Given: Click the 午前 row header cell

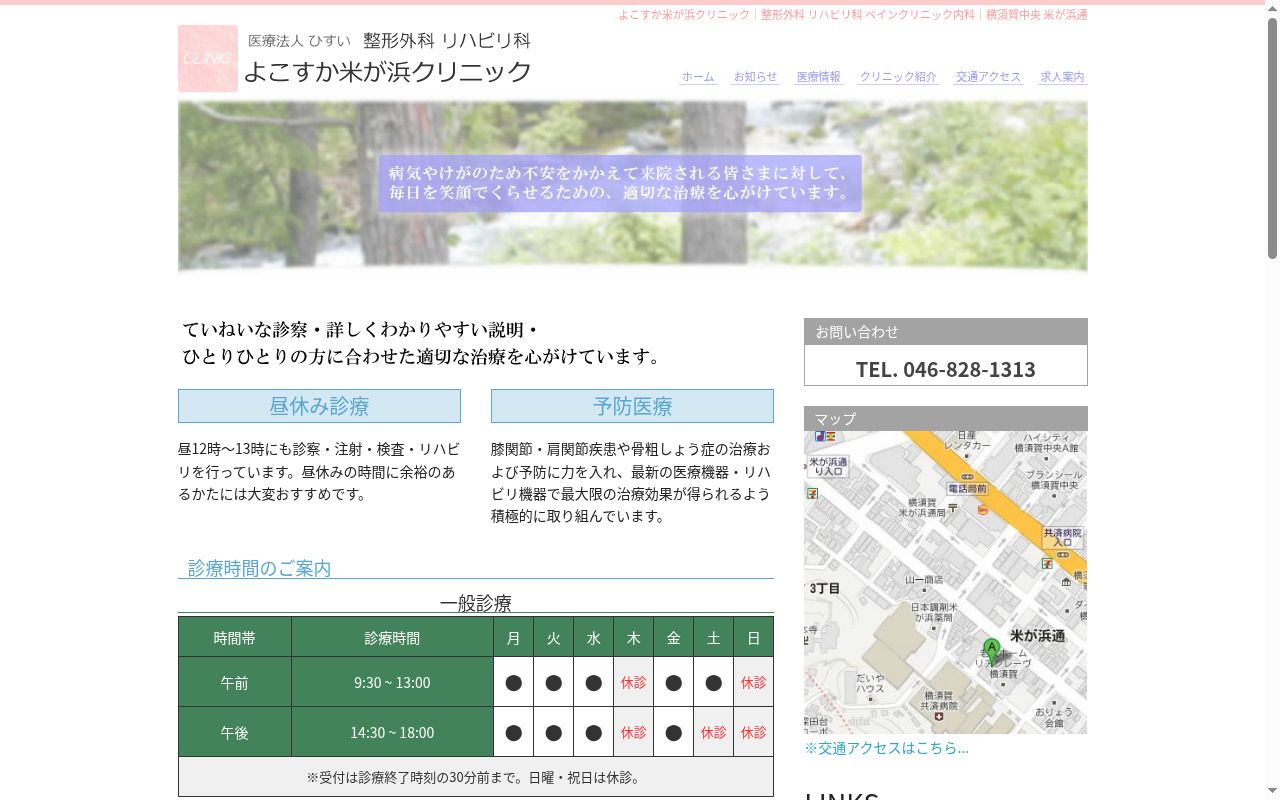Looking at the screenshot, I should tap(235, 682).
